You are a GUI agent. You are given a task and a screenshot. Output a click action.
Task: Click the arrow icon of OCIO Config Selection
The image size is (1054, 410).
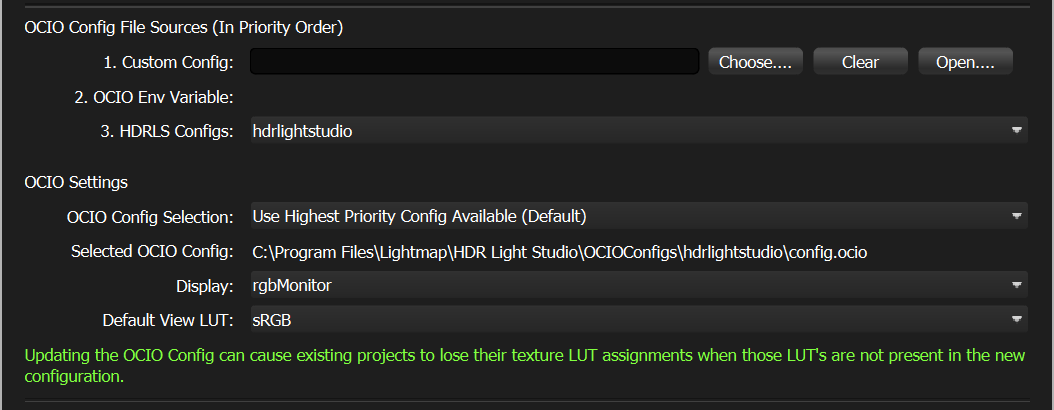tap(1016, 216)
